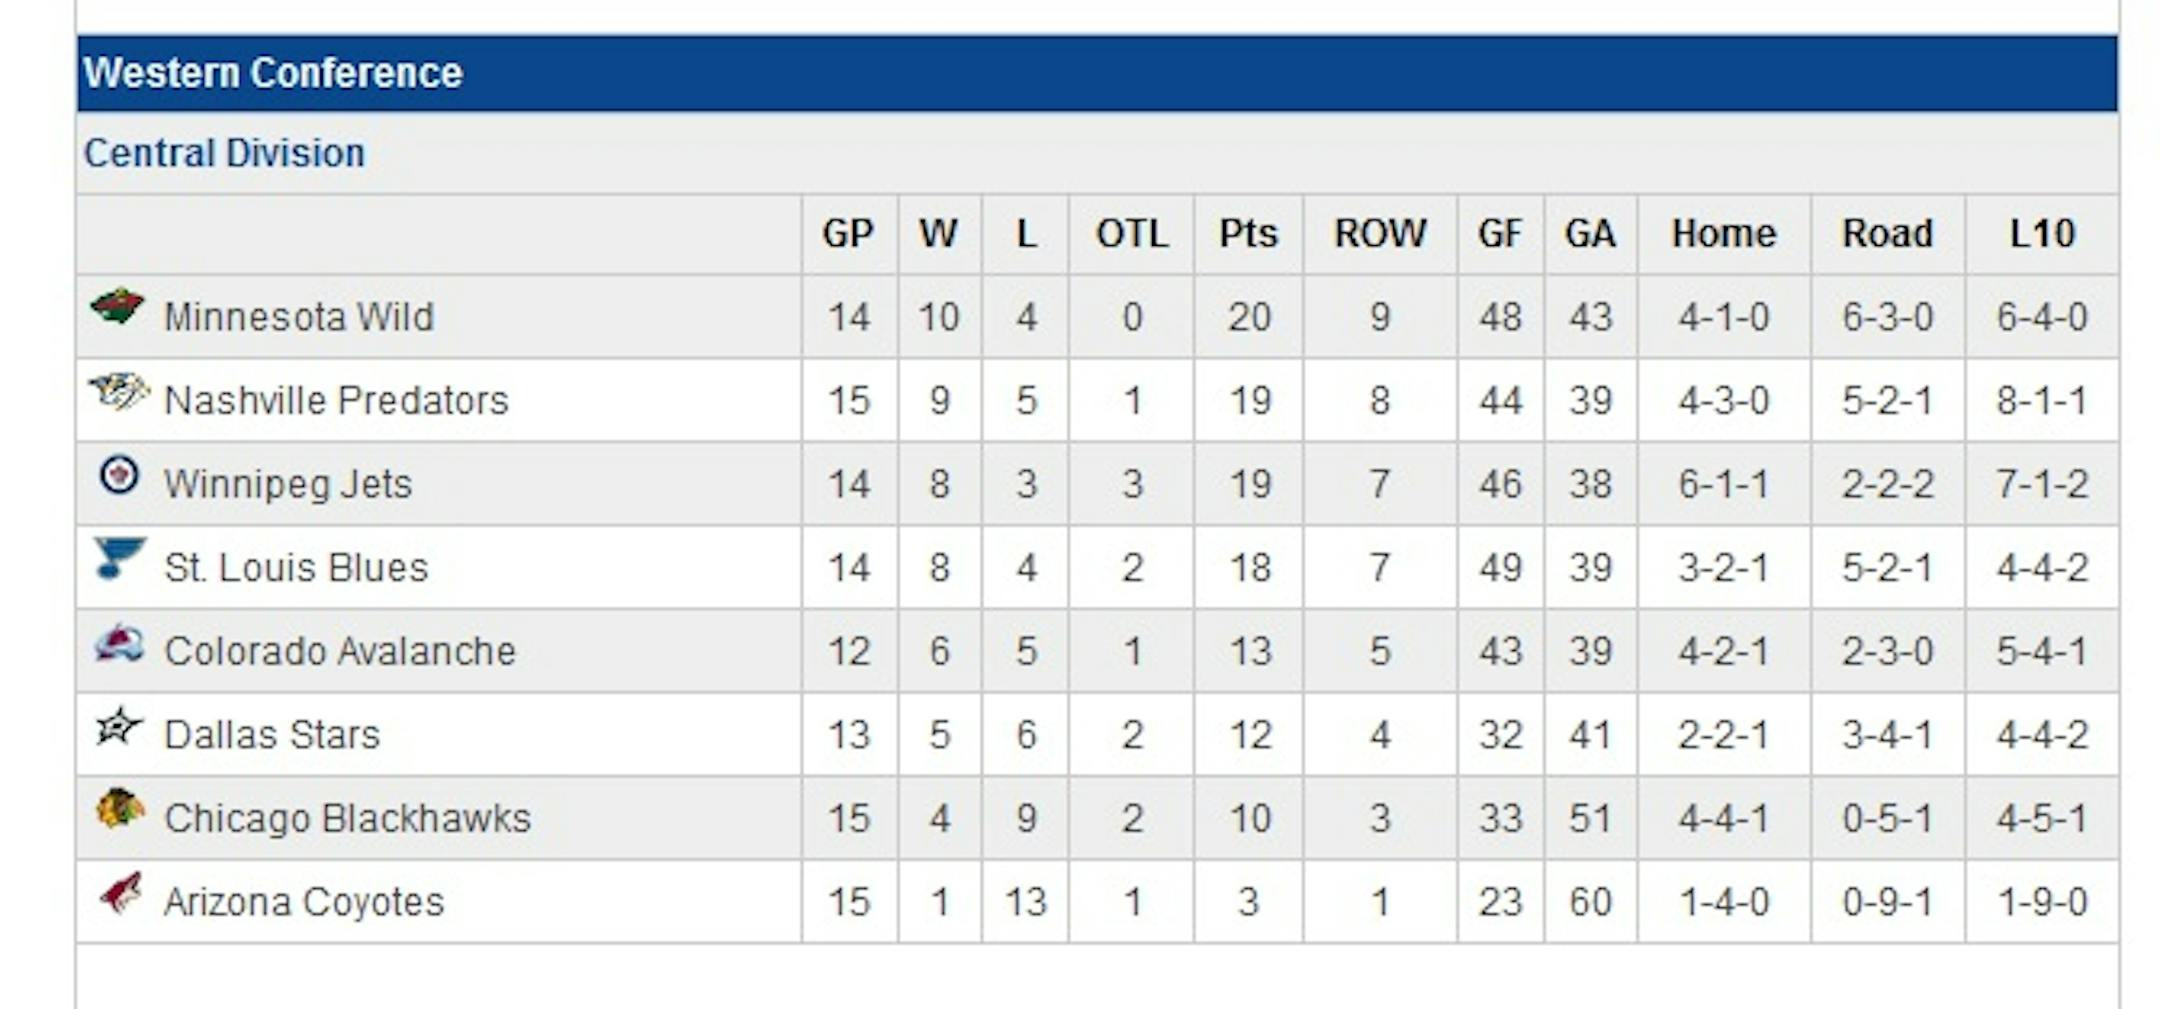
Task: Open the Arizona Coyotes team name link
Action: point(304,902)
